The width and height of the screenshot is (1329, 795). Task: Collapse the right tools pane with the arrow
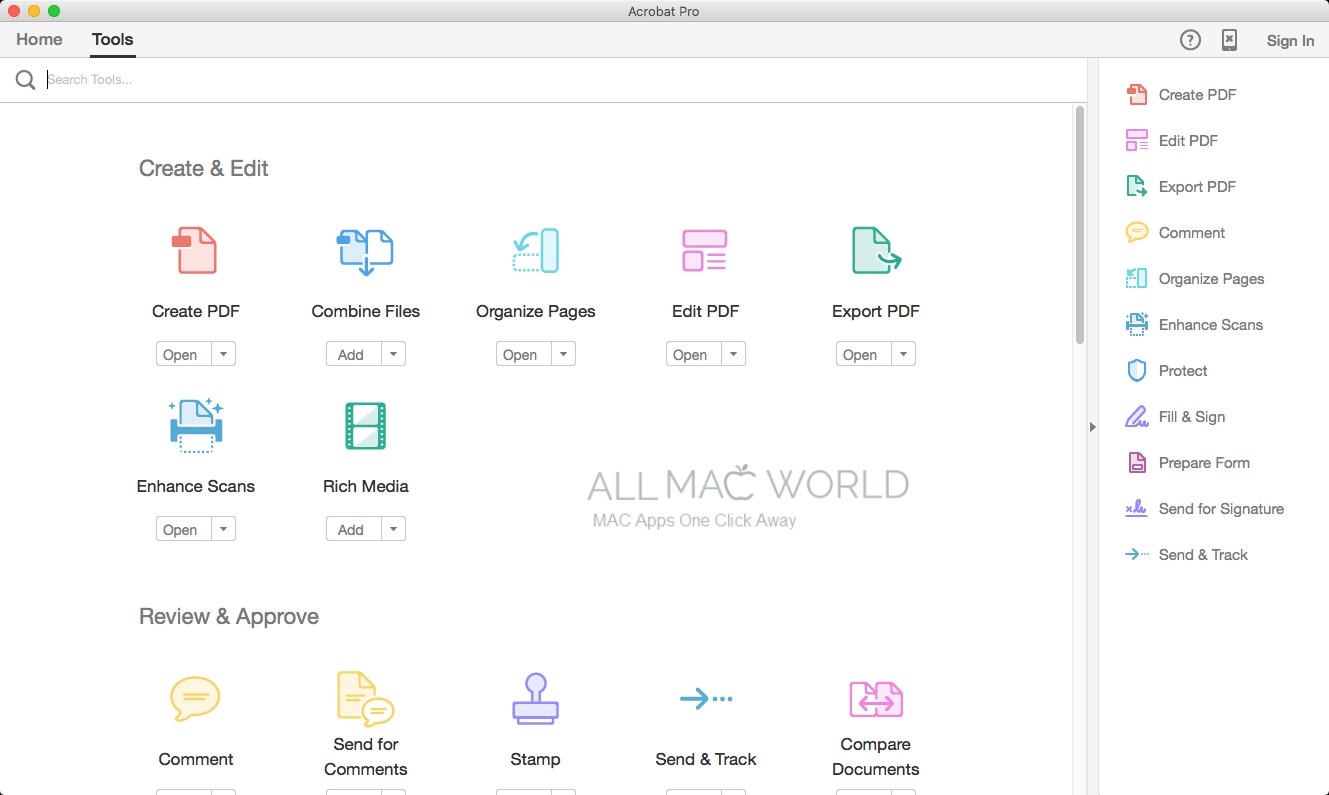pyautogui.click(x=1092, y=427)
